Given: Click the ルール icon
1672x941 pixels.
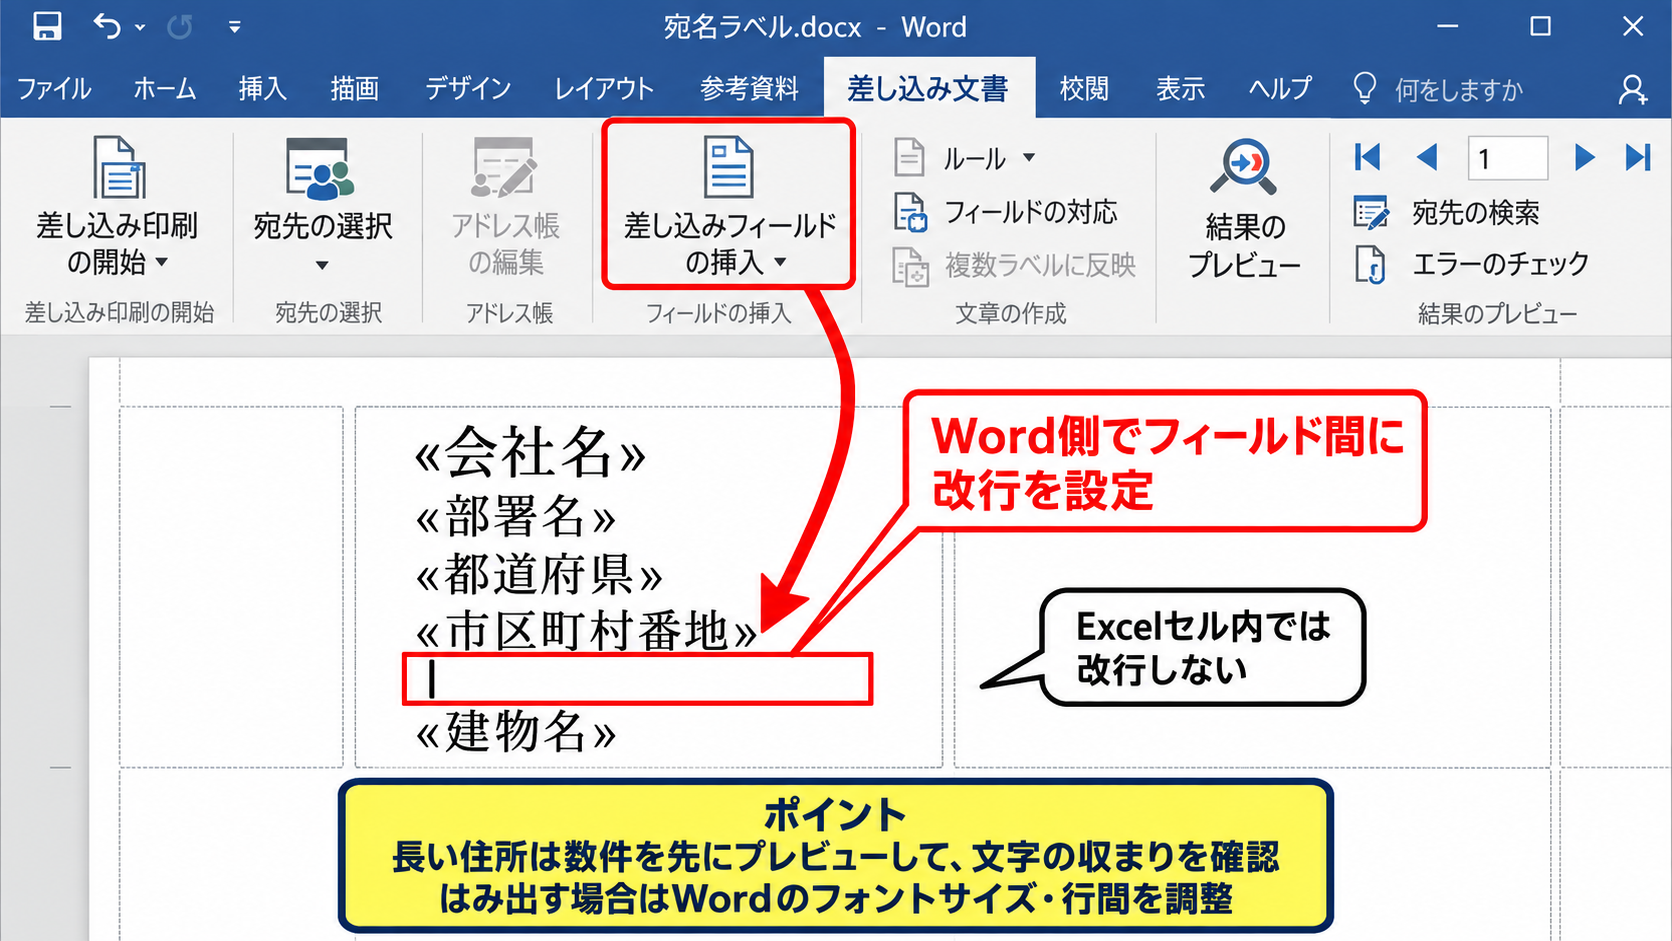Looking at the screenshot, I should pyautogui.click(x=910, y=158).
